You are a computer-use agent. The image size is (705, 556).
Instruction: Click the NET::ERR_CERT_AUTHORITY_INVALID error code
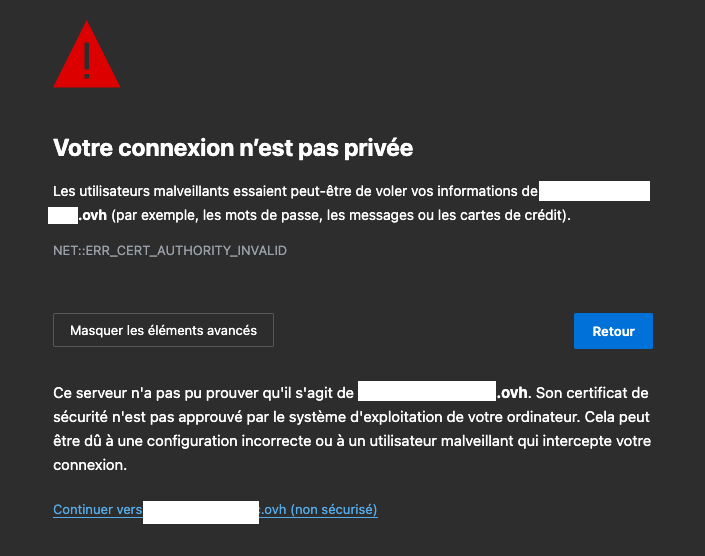click(x=170, y=251)
